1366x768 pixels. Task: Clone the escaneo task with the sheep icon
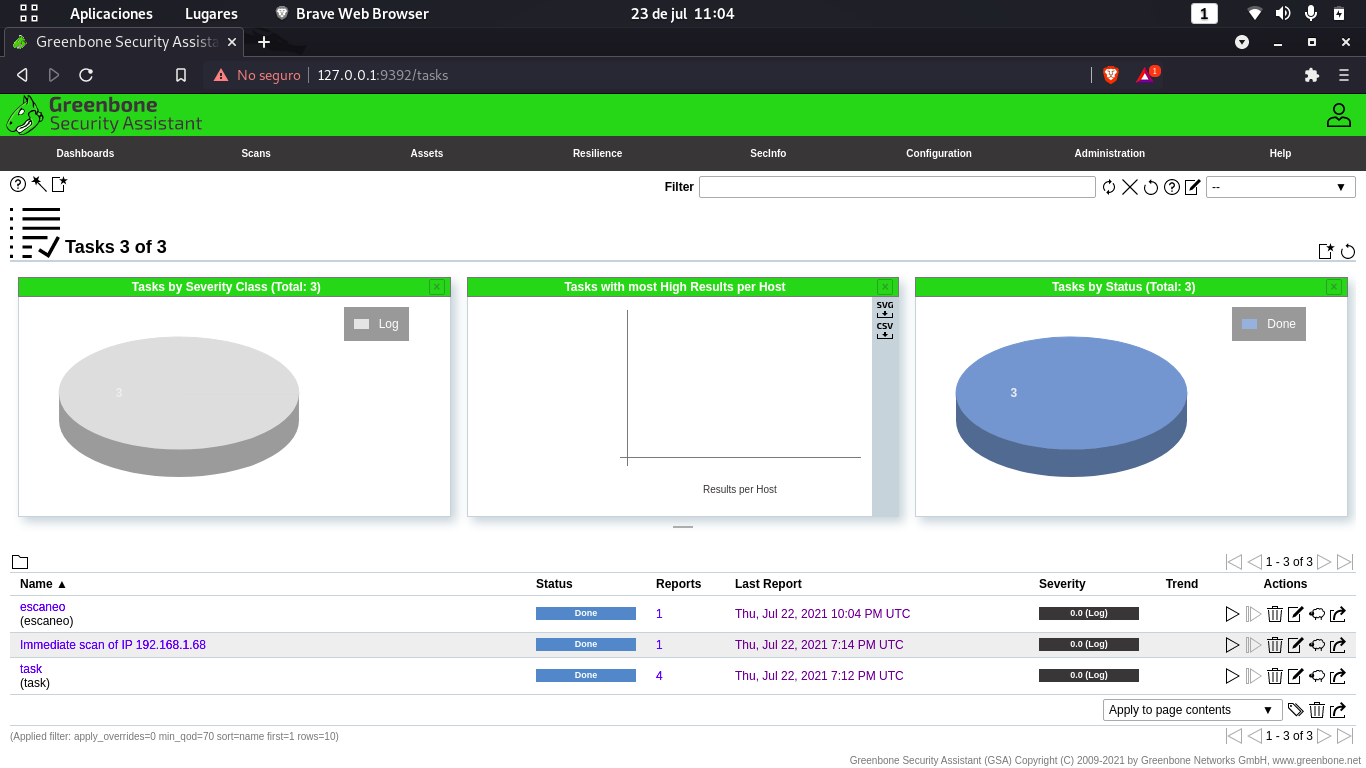[x=1317, y=614]
